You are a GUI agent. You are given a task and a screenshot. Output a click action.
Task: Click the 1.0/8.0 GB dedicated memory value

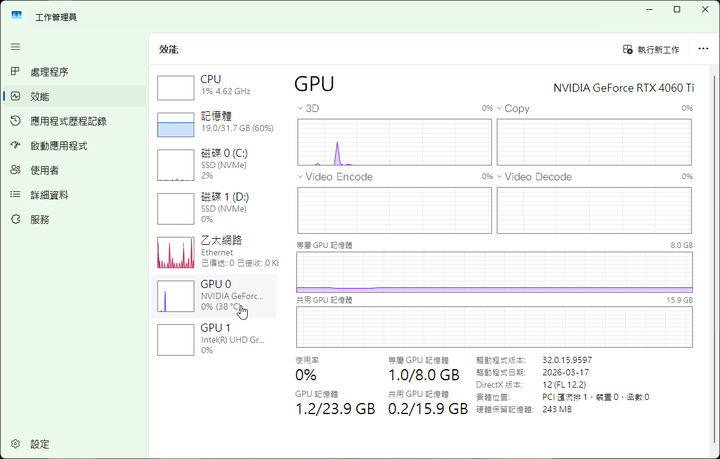(424, 375)
